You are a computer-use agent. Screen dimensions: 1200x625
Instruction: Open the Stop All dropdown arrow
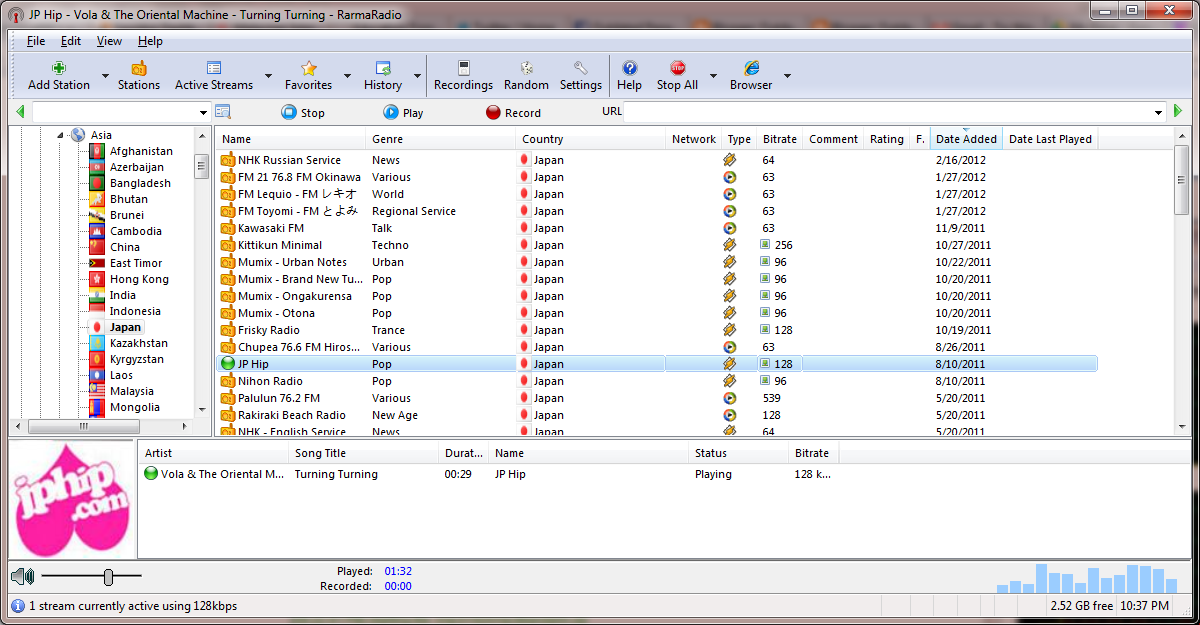(713, 76)
